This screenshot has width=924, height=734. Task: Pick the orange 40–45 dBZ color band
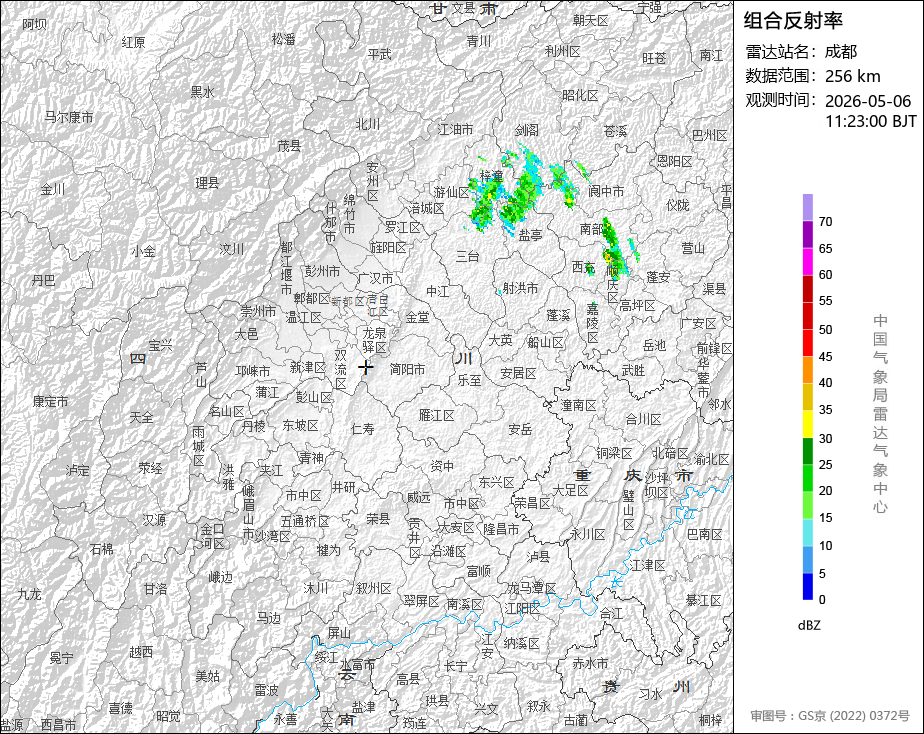[x=807, y=369]
